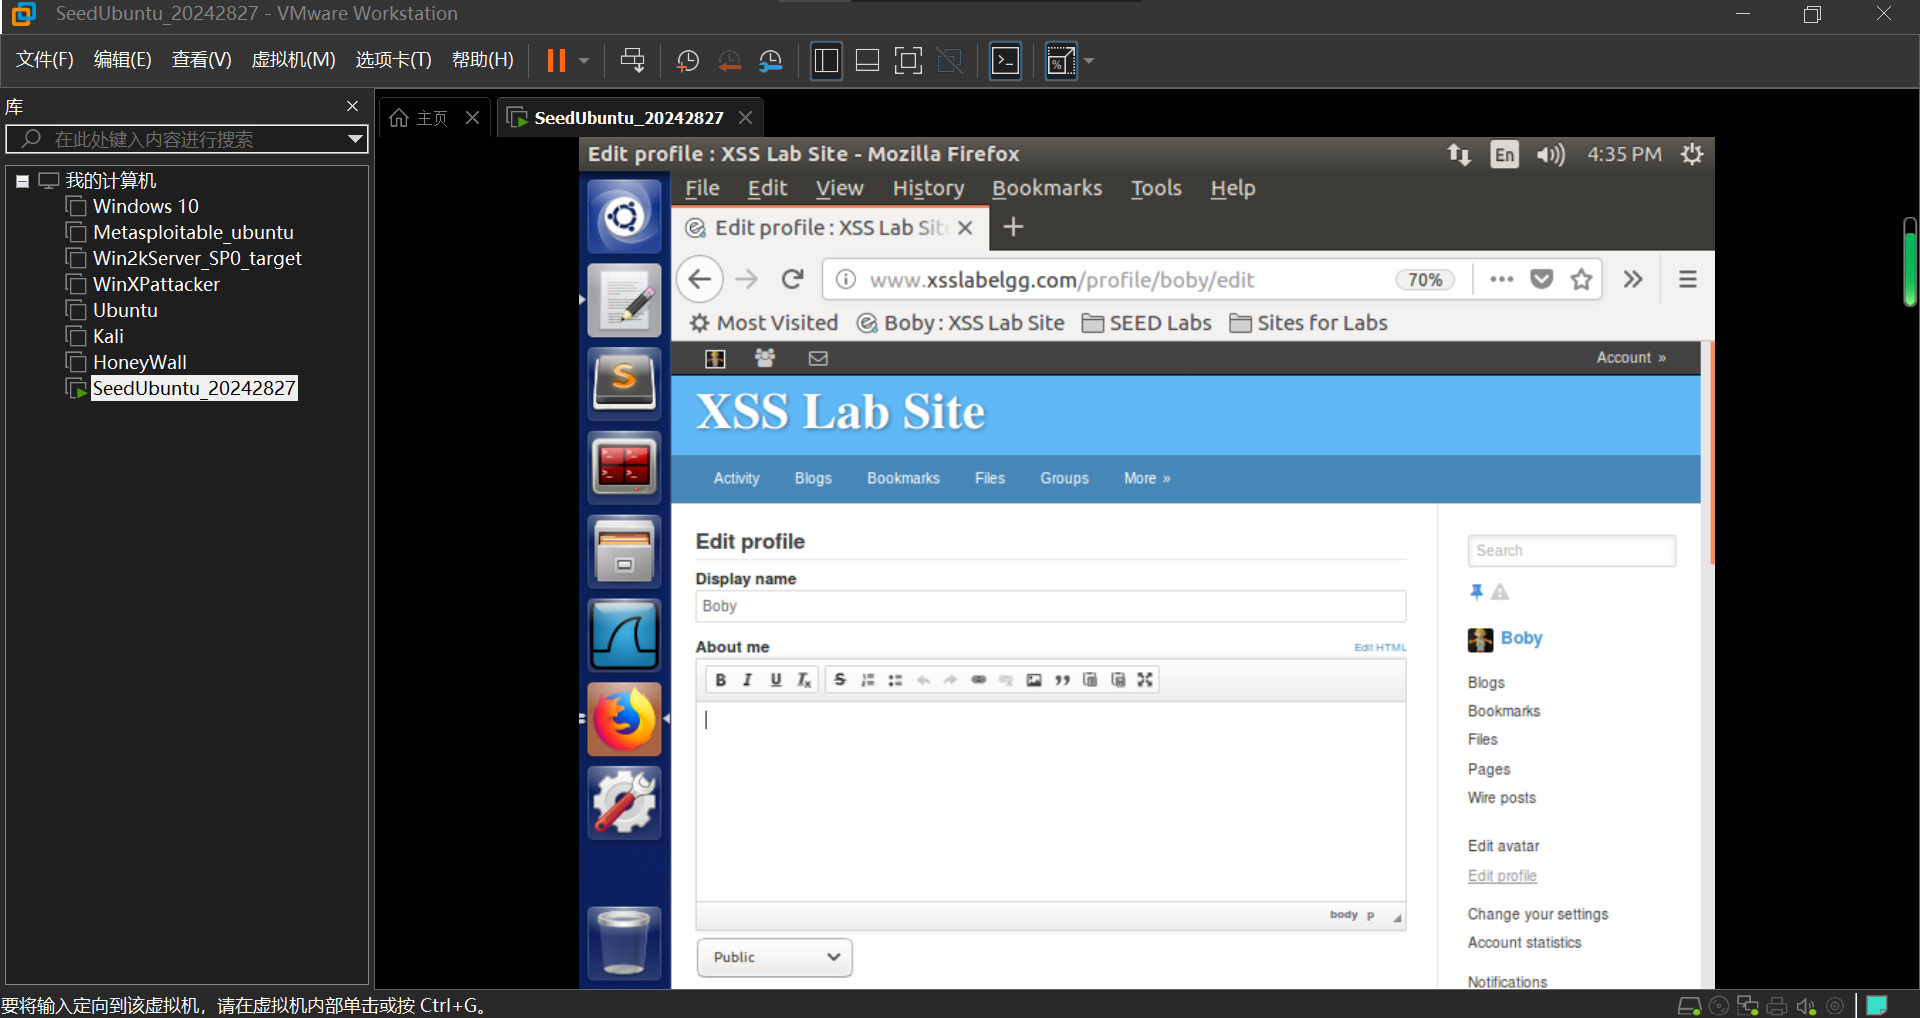Open the Blogs tab in site navigation

[813, 478]
